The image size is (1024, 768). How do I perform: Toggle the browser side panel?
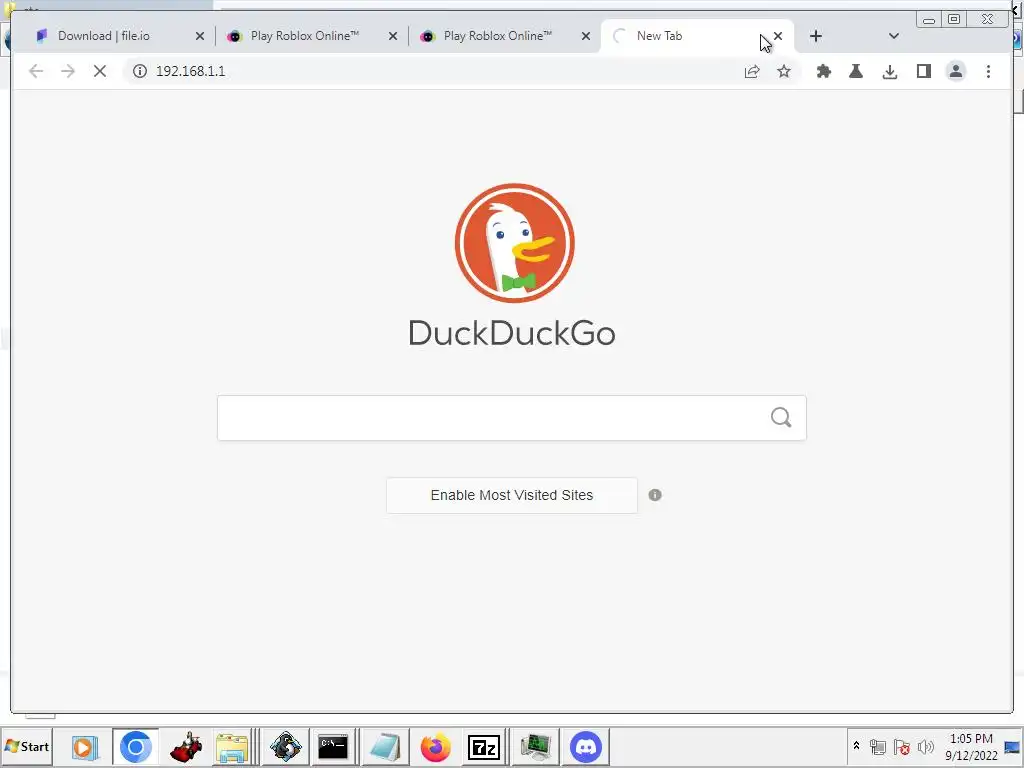[x=923, y=71]
